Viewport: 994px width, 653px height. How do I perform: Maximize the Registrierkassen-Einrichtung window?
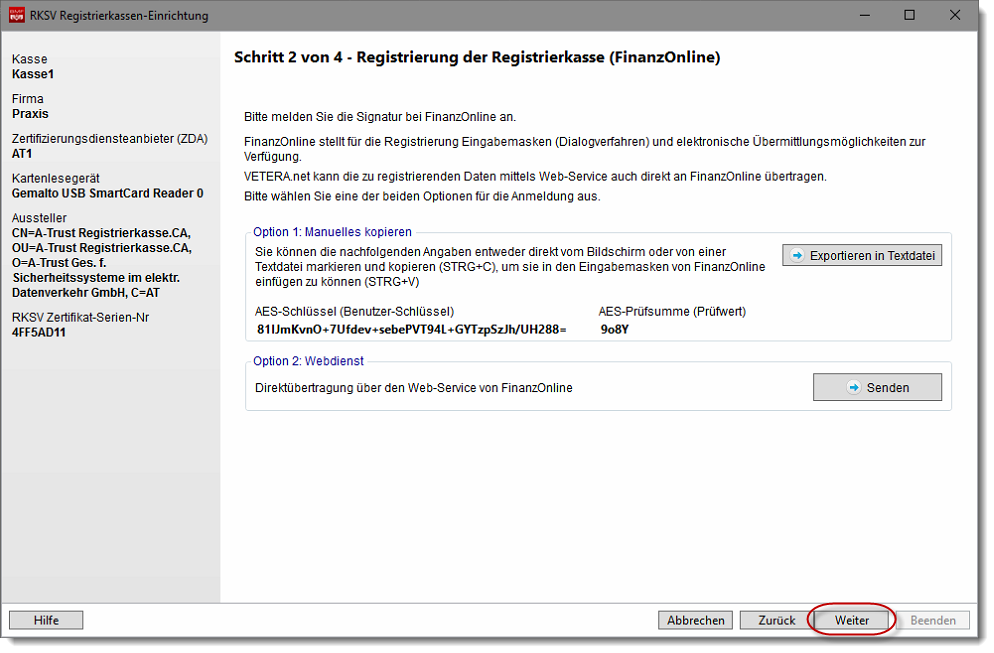909,16
